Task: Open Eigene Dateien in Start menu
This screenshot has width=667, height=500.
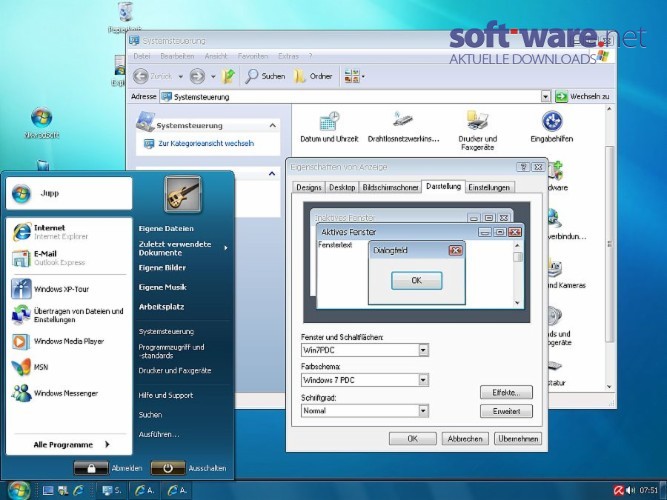Action: coord(166,229)
